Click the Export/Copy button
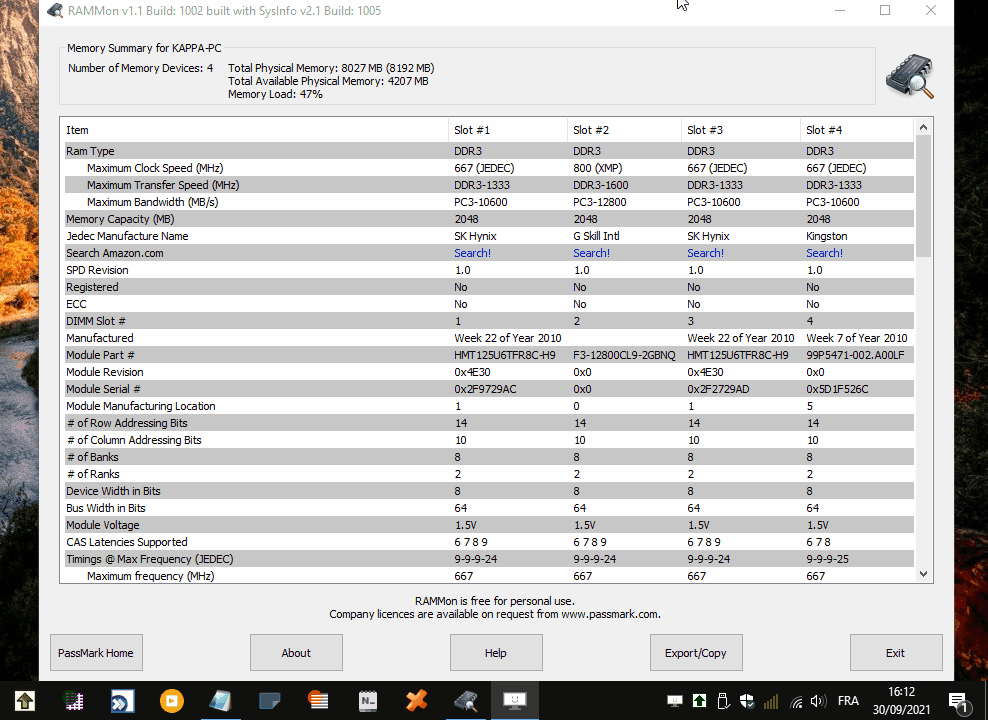 click(x=696, y=653)
